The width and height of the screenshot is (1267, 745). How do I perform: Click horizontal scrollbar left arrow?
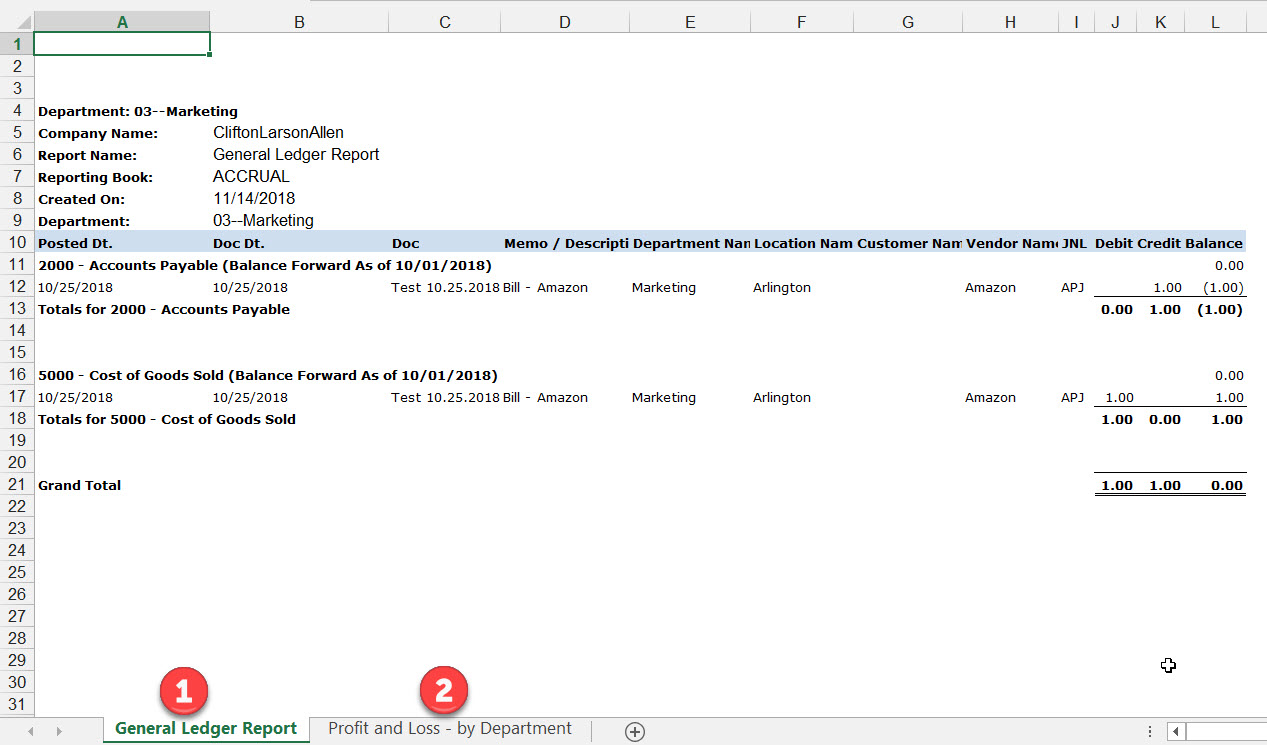coord(1176,731)
